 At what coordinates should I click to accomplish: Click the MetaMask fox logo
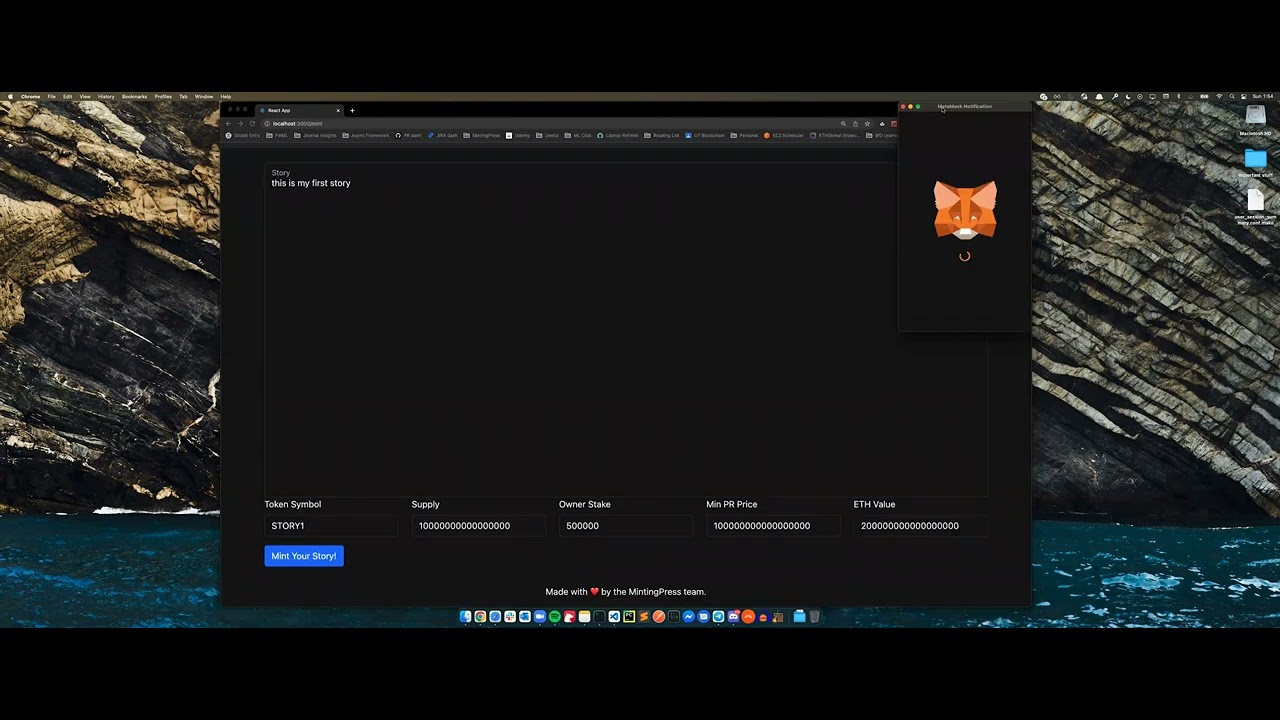pyautogui.click(x=965, y=209)
